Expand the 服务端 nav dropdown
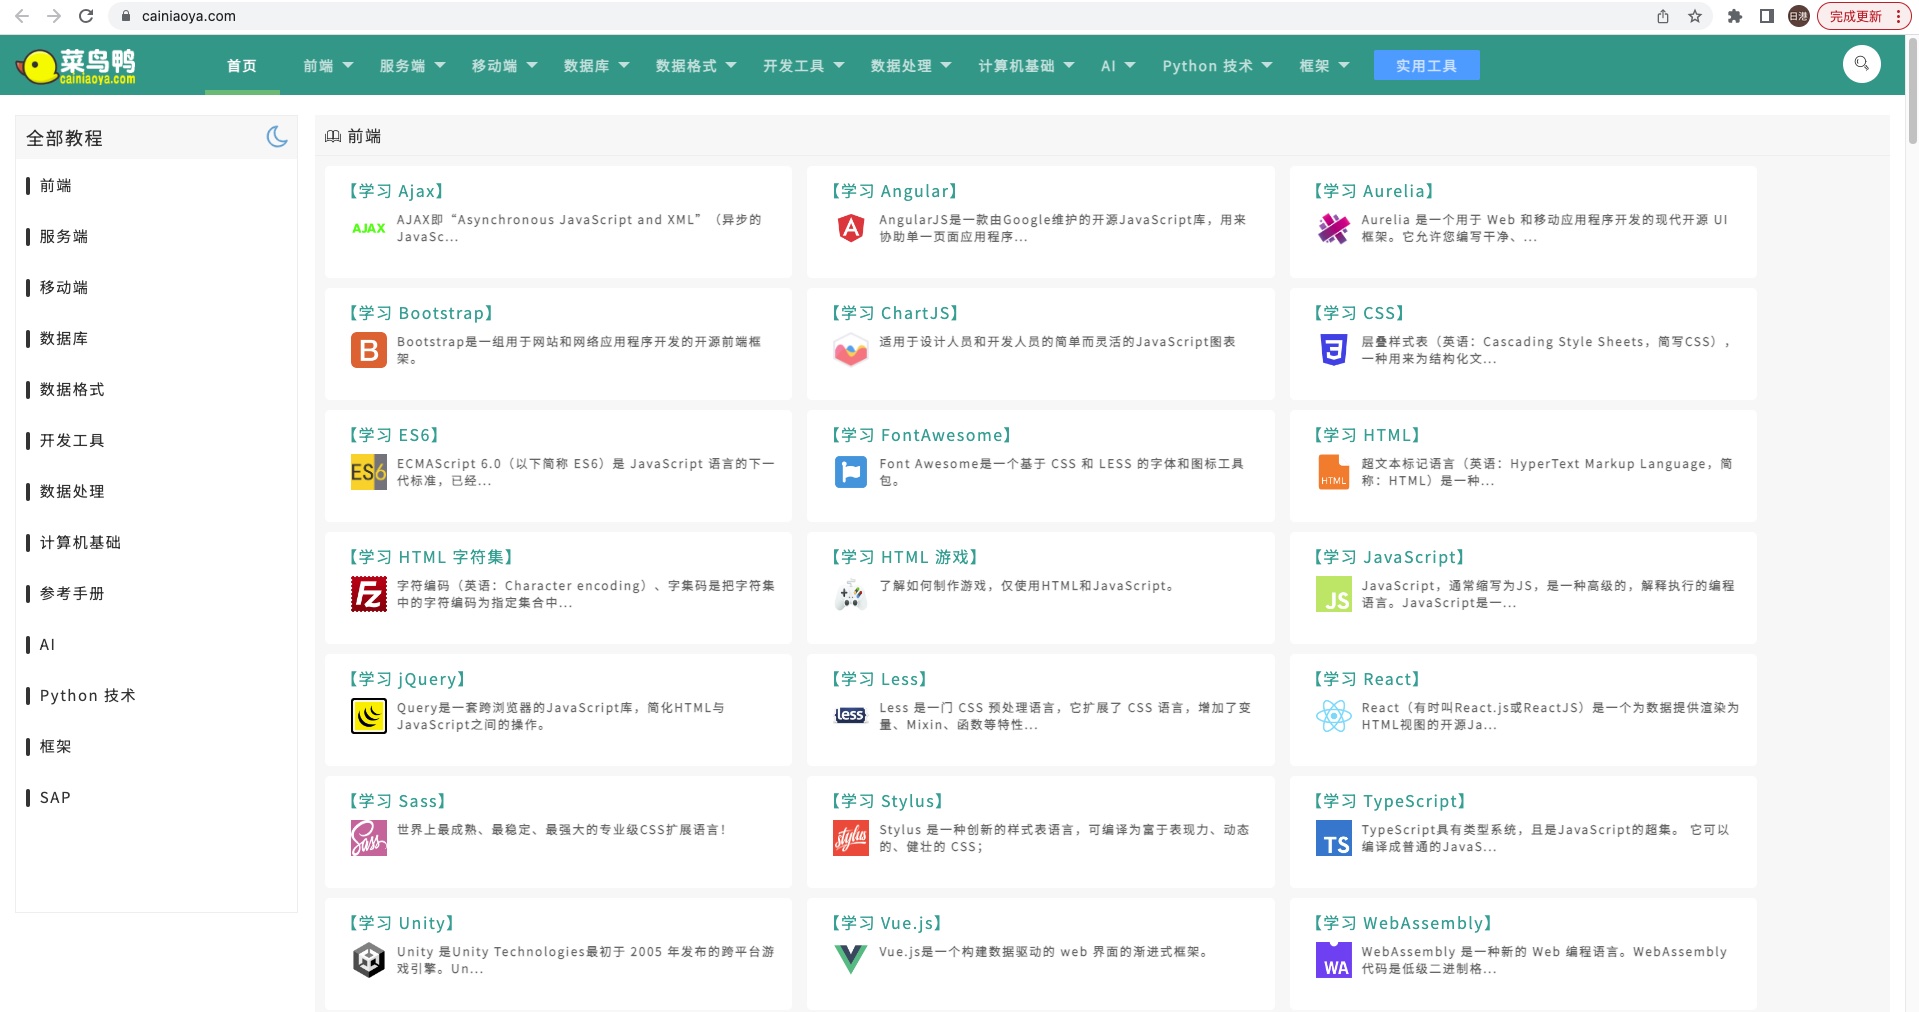This screenshot has height=1012, width=1919. pos(412,66)
